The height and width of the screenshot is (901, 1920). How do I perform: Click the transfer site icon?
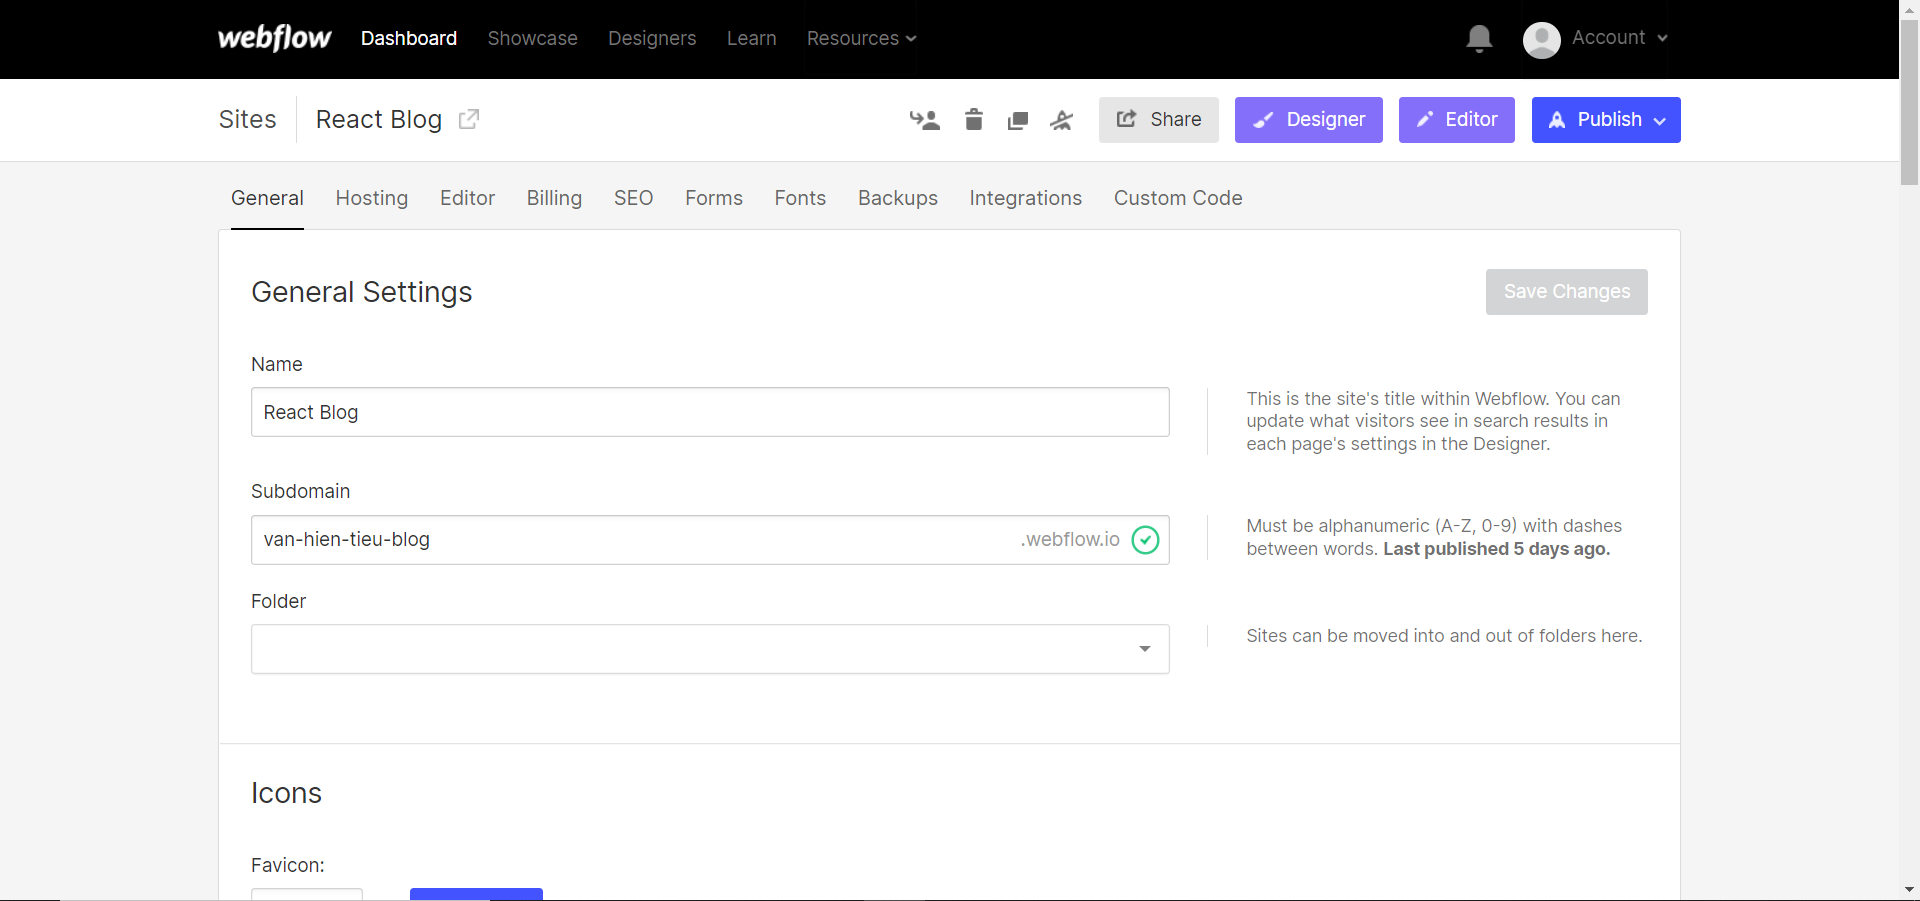[925, 120]
